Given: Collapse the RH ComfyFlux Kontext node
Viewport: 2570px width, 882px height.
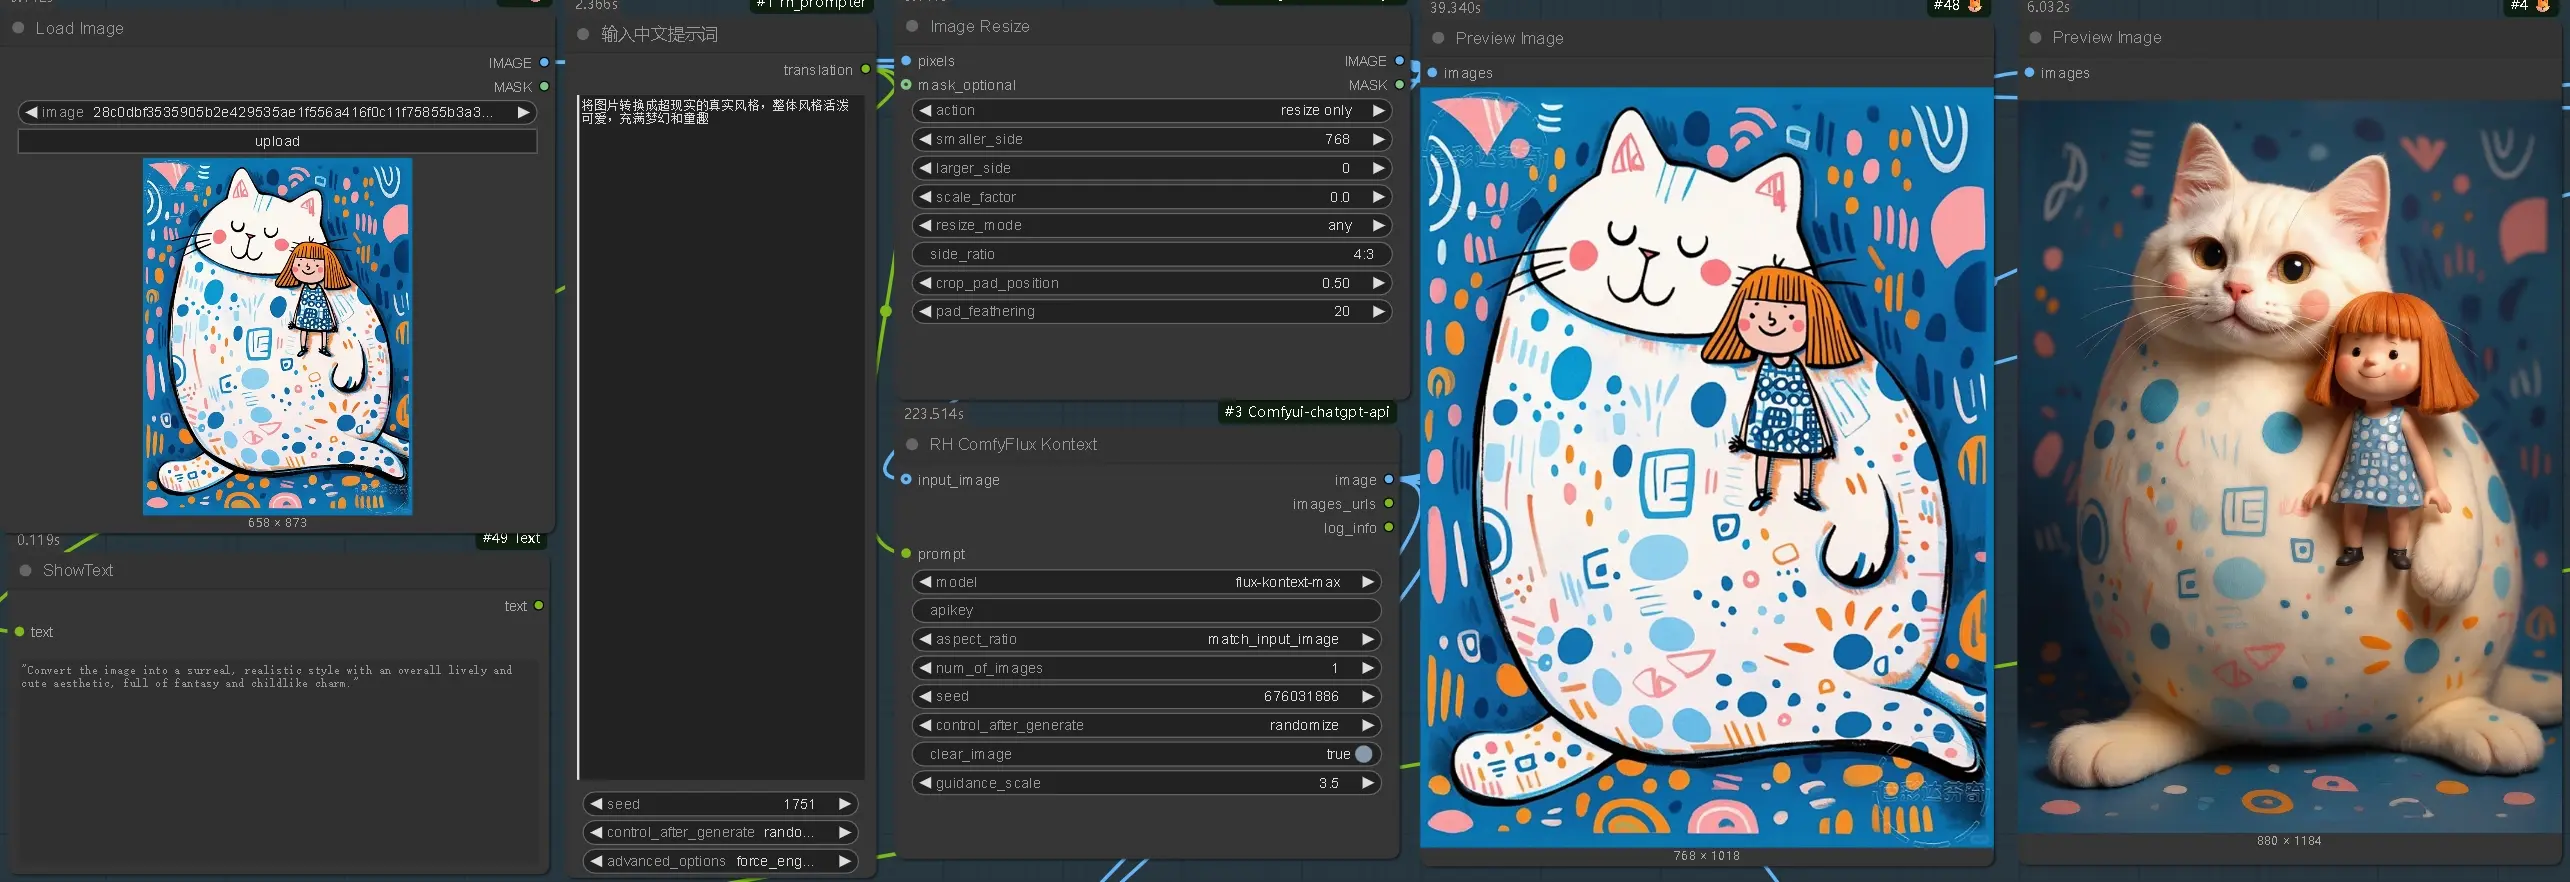Looking at the screenshot, I should tap(912, 444).
